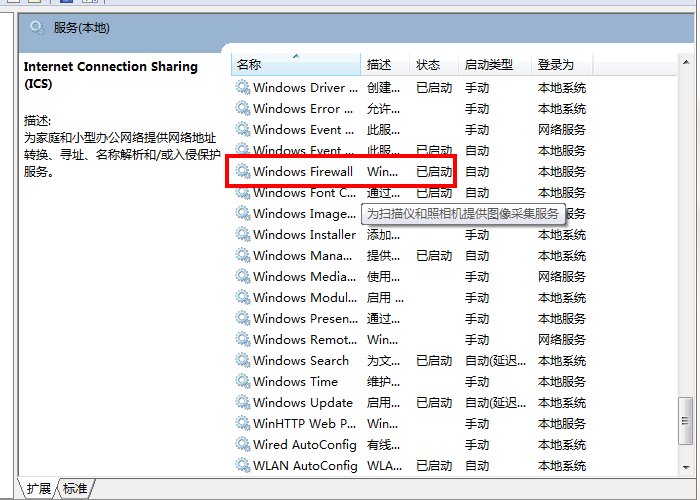
Task: Sort services by the 状态 column header
Action: coord(434,65)
